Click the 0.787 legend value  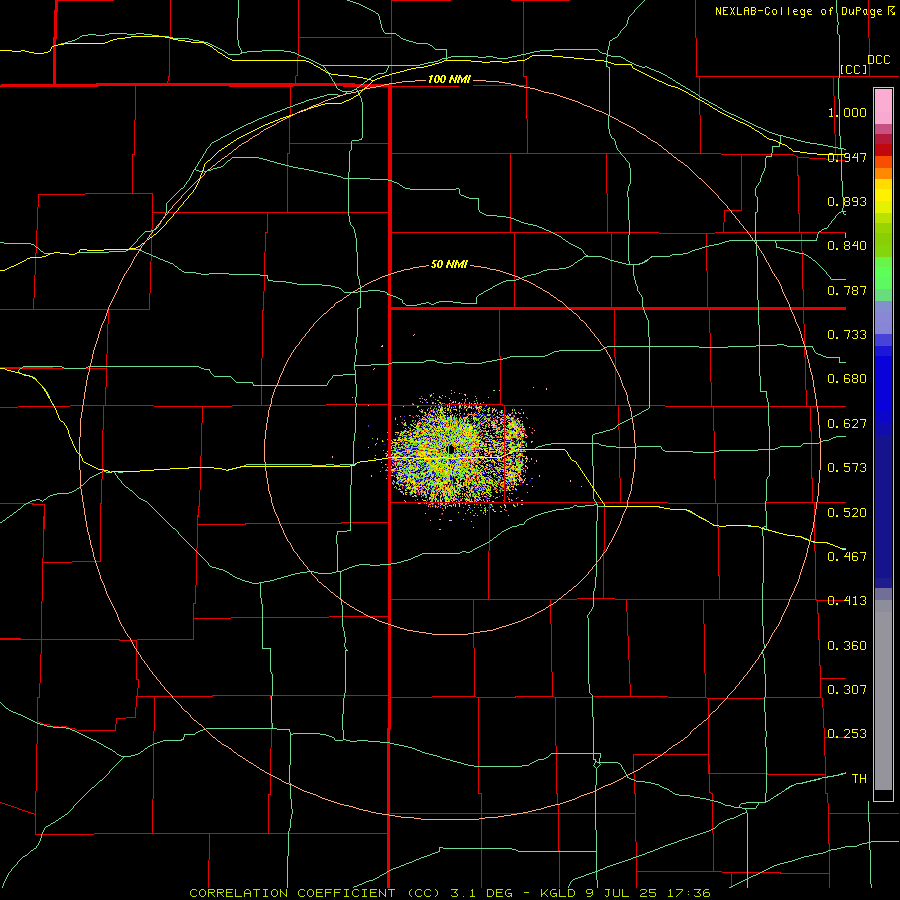pyautogui.click(x=847, y=290)
